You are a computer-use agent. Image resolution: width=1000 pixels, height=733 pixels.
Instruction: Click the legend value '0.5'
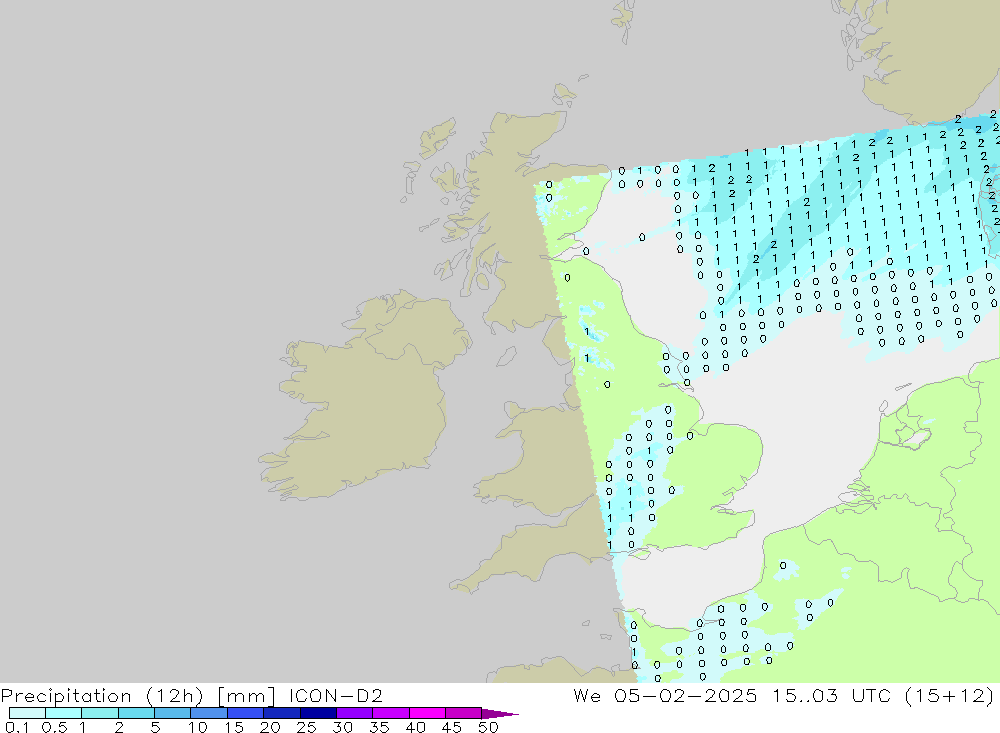[x=54, y=727]
